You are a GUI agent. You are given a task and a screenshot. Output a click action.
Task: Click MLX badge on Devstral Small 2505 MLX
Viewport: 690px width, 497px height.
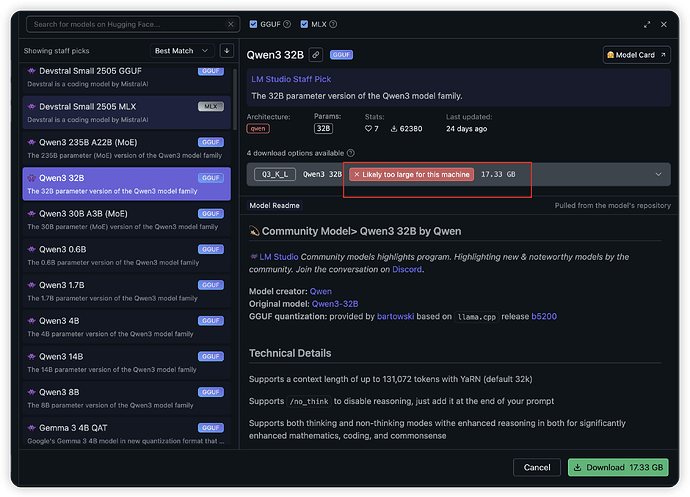click(211, 107)
